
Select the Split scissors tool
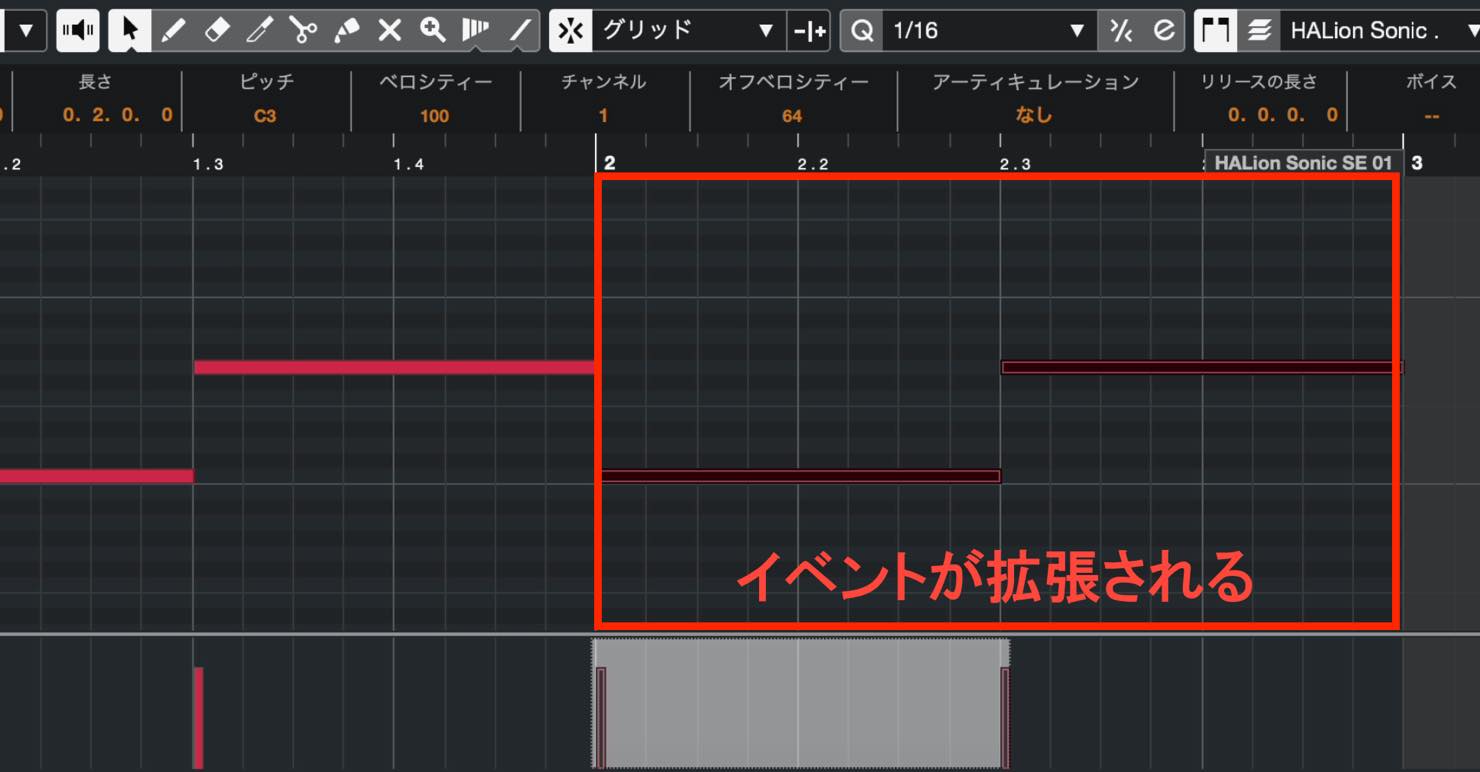click(302, 30)
